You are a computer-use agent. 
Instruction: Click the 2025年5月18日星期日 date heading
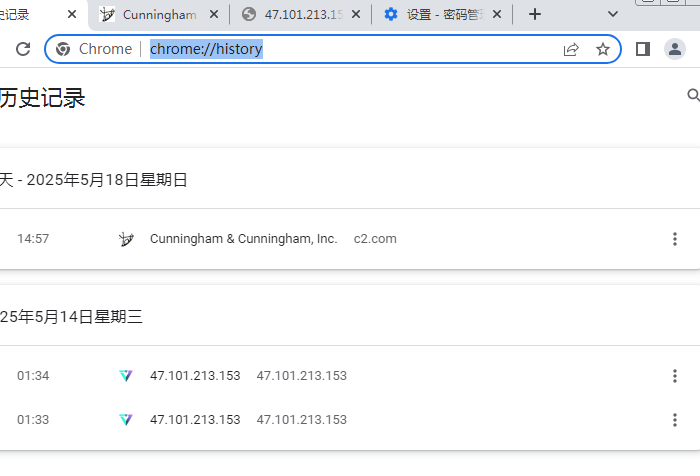(x=107, y=180)
